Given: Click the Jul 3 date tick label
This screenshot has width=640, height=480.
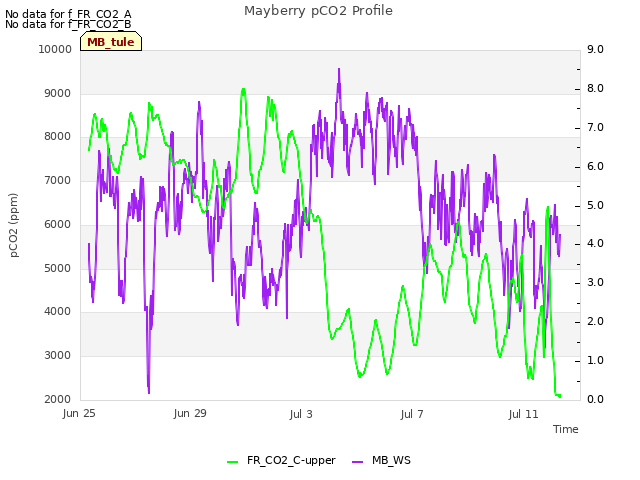Looking at the screenshot, I should (301, 414).
